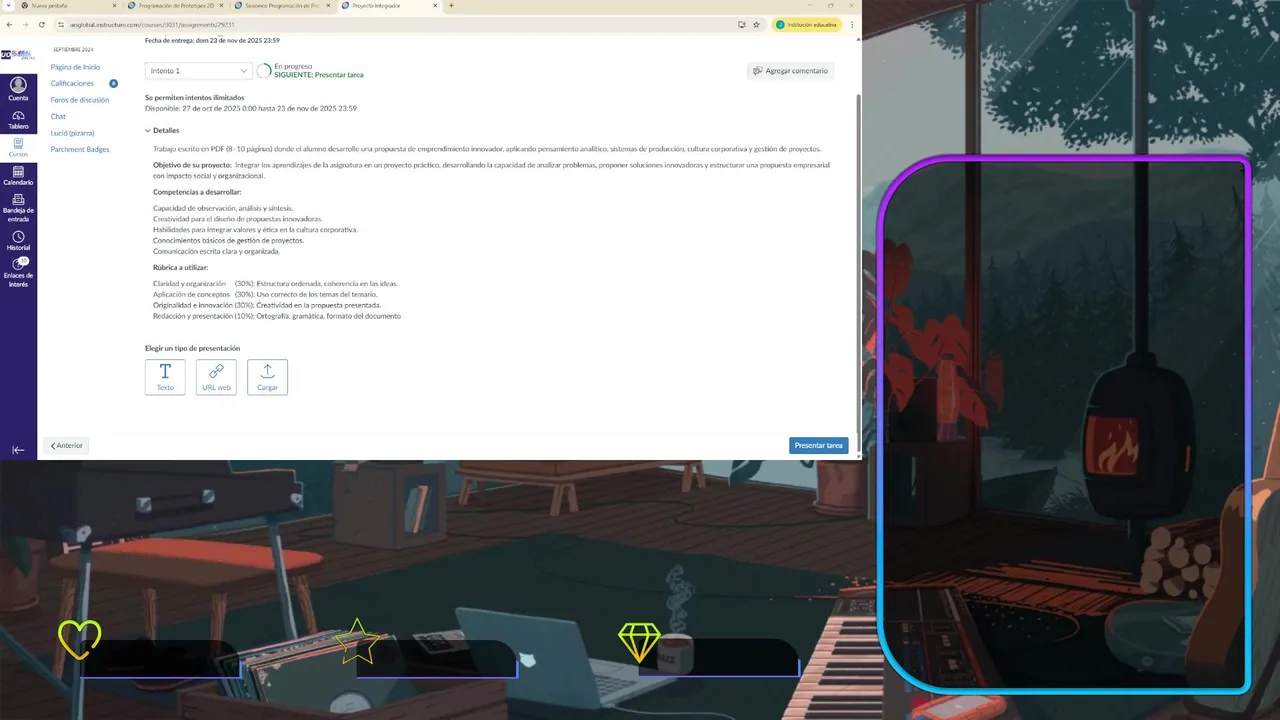Click 'Competencias a desarrollar:' heading
The height and width of the screenshot is (720, 1280).
point(197,192)
